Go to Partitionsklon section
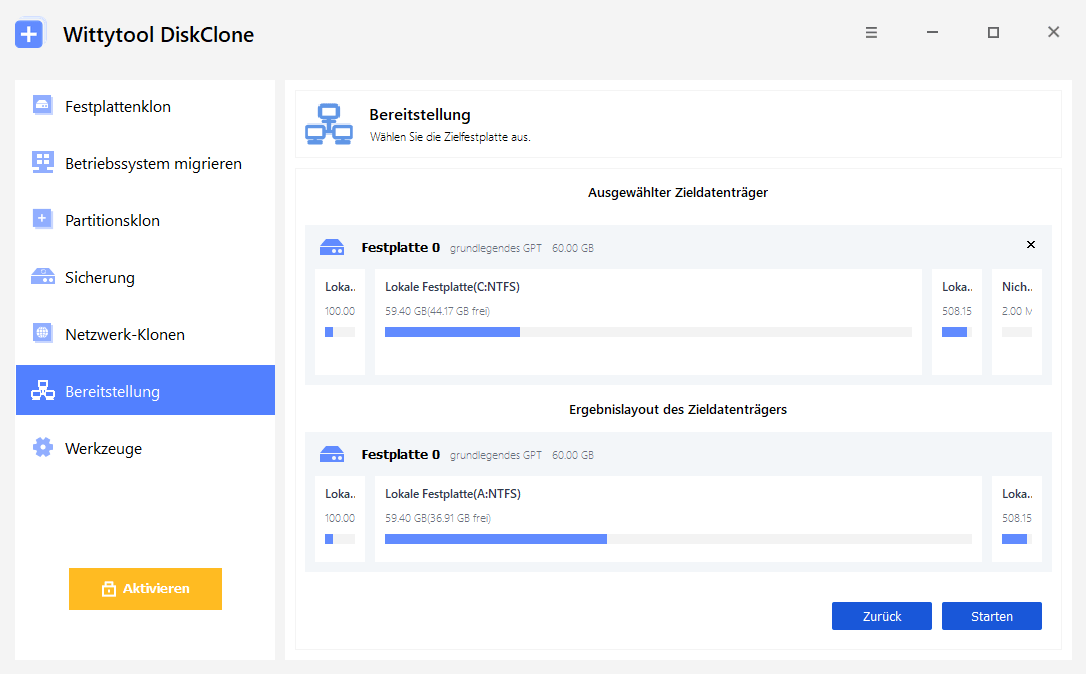 (x=145, y=220)
